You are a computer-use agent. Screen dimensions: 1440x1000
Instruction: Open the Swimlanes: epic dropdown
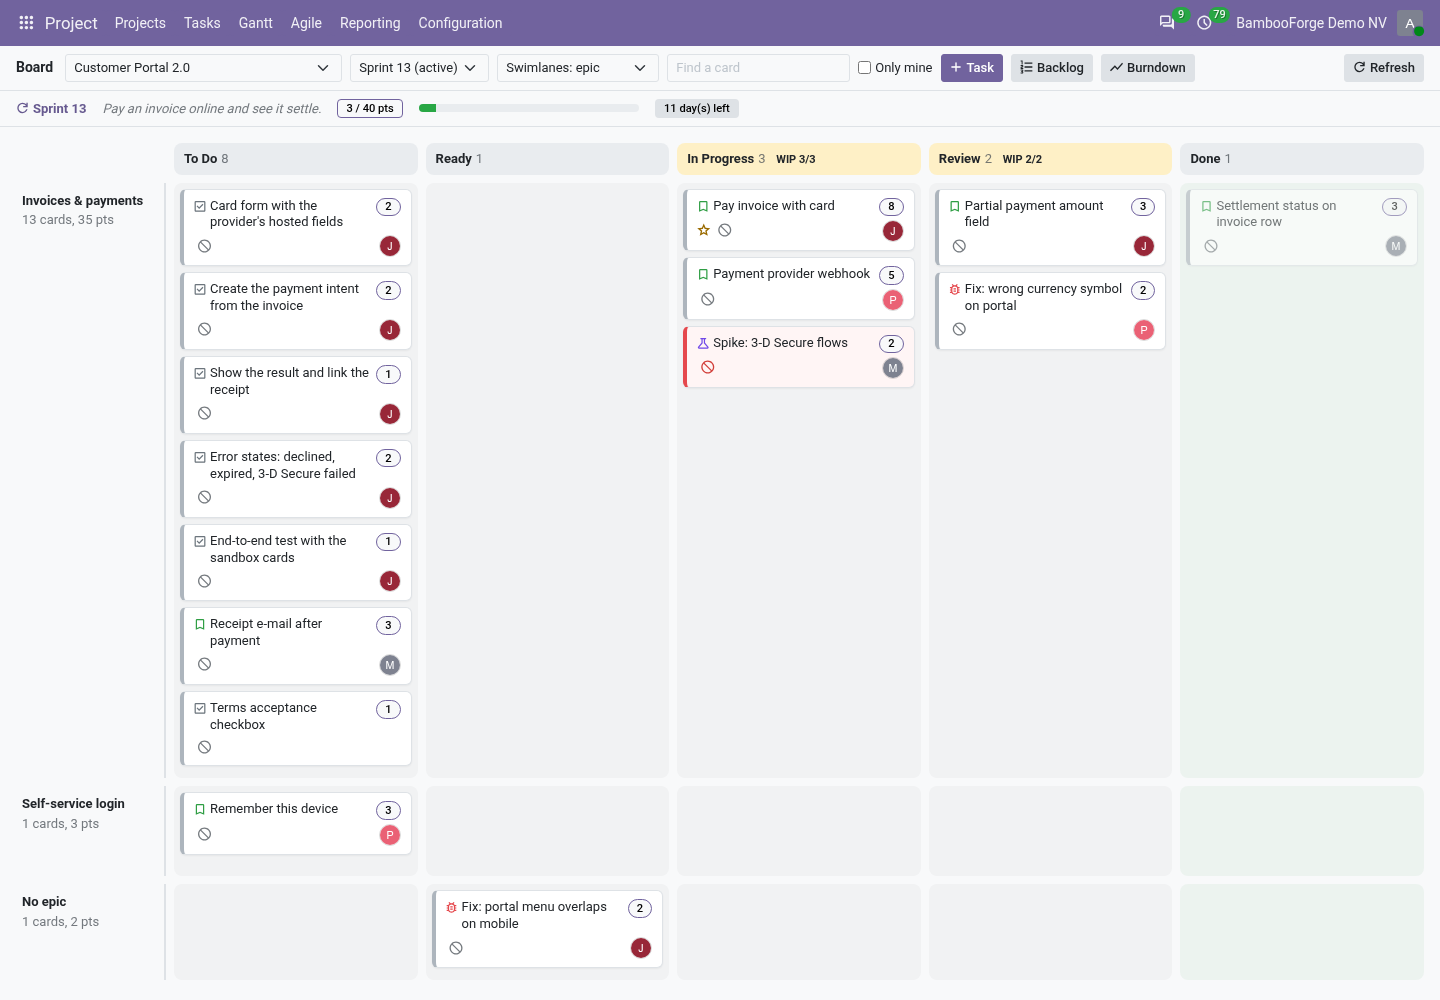[x=577, y=68]
